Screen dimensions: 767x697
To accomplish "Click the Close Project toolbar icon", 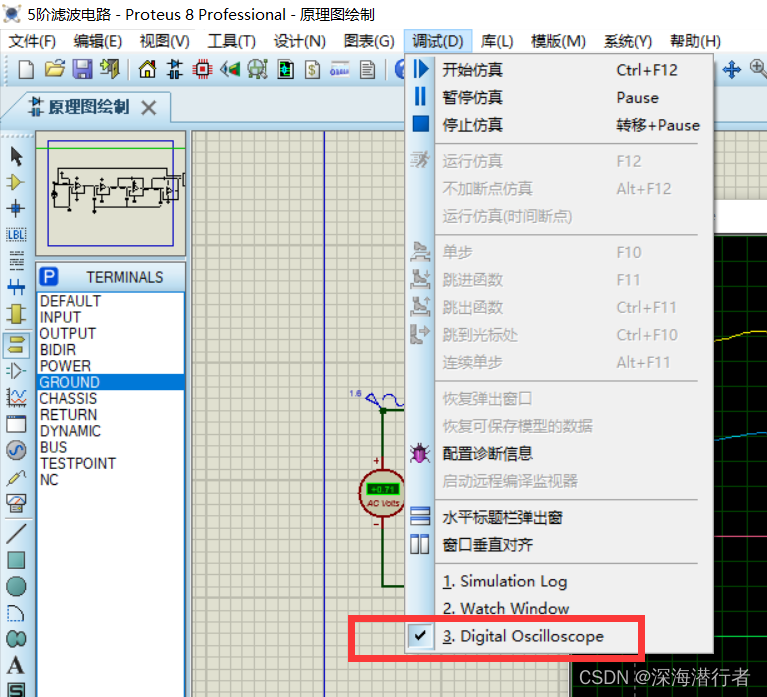I will [110, 69].
